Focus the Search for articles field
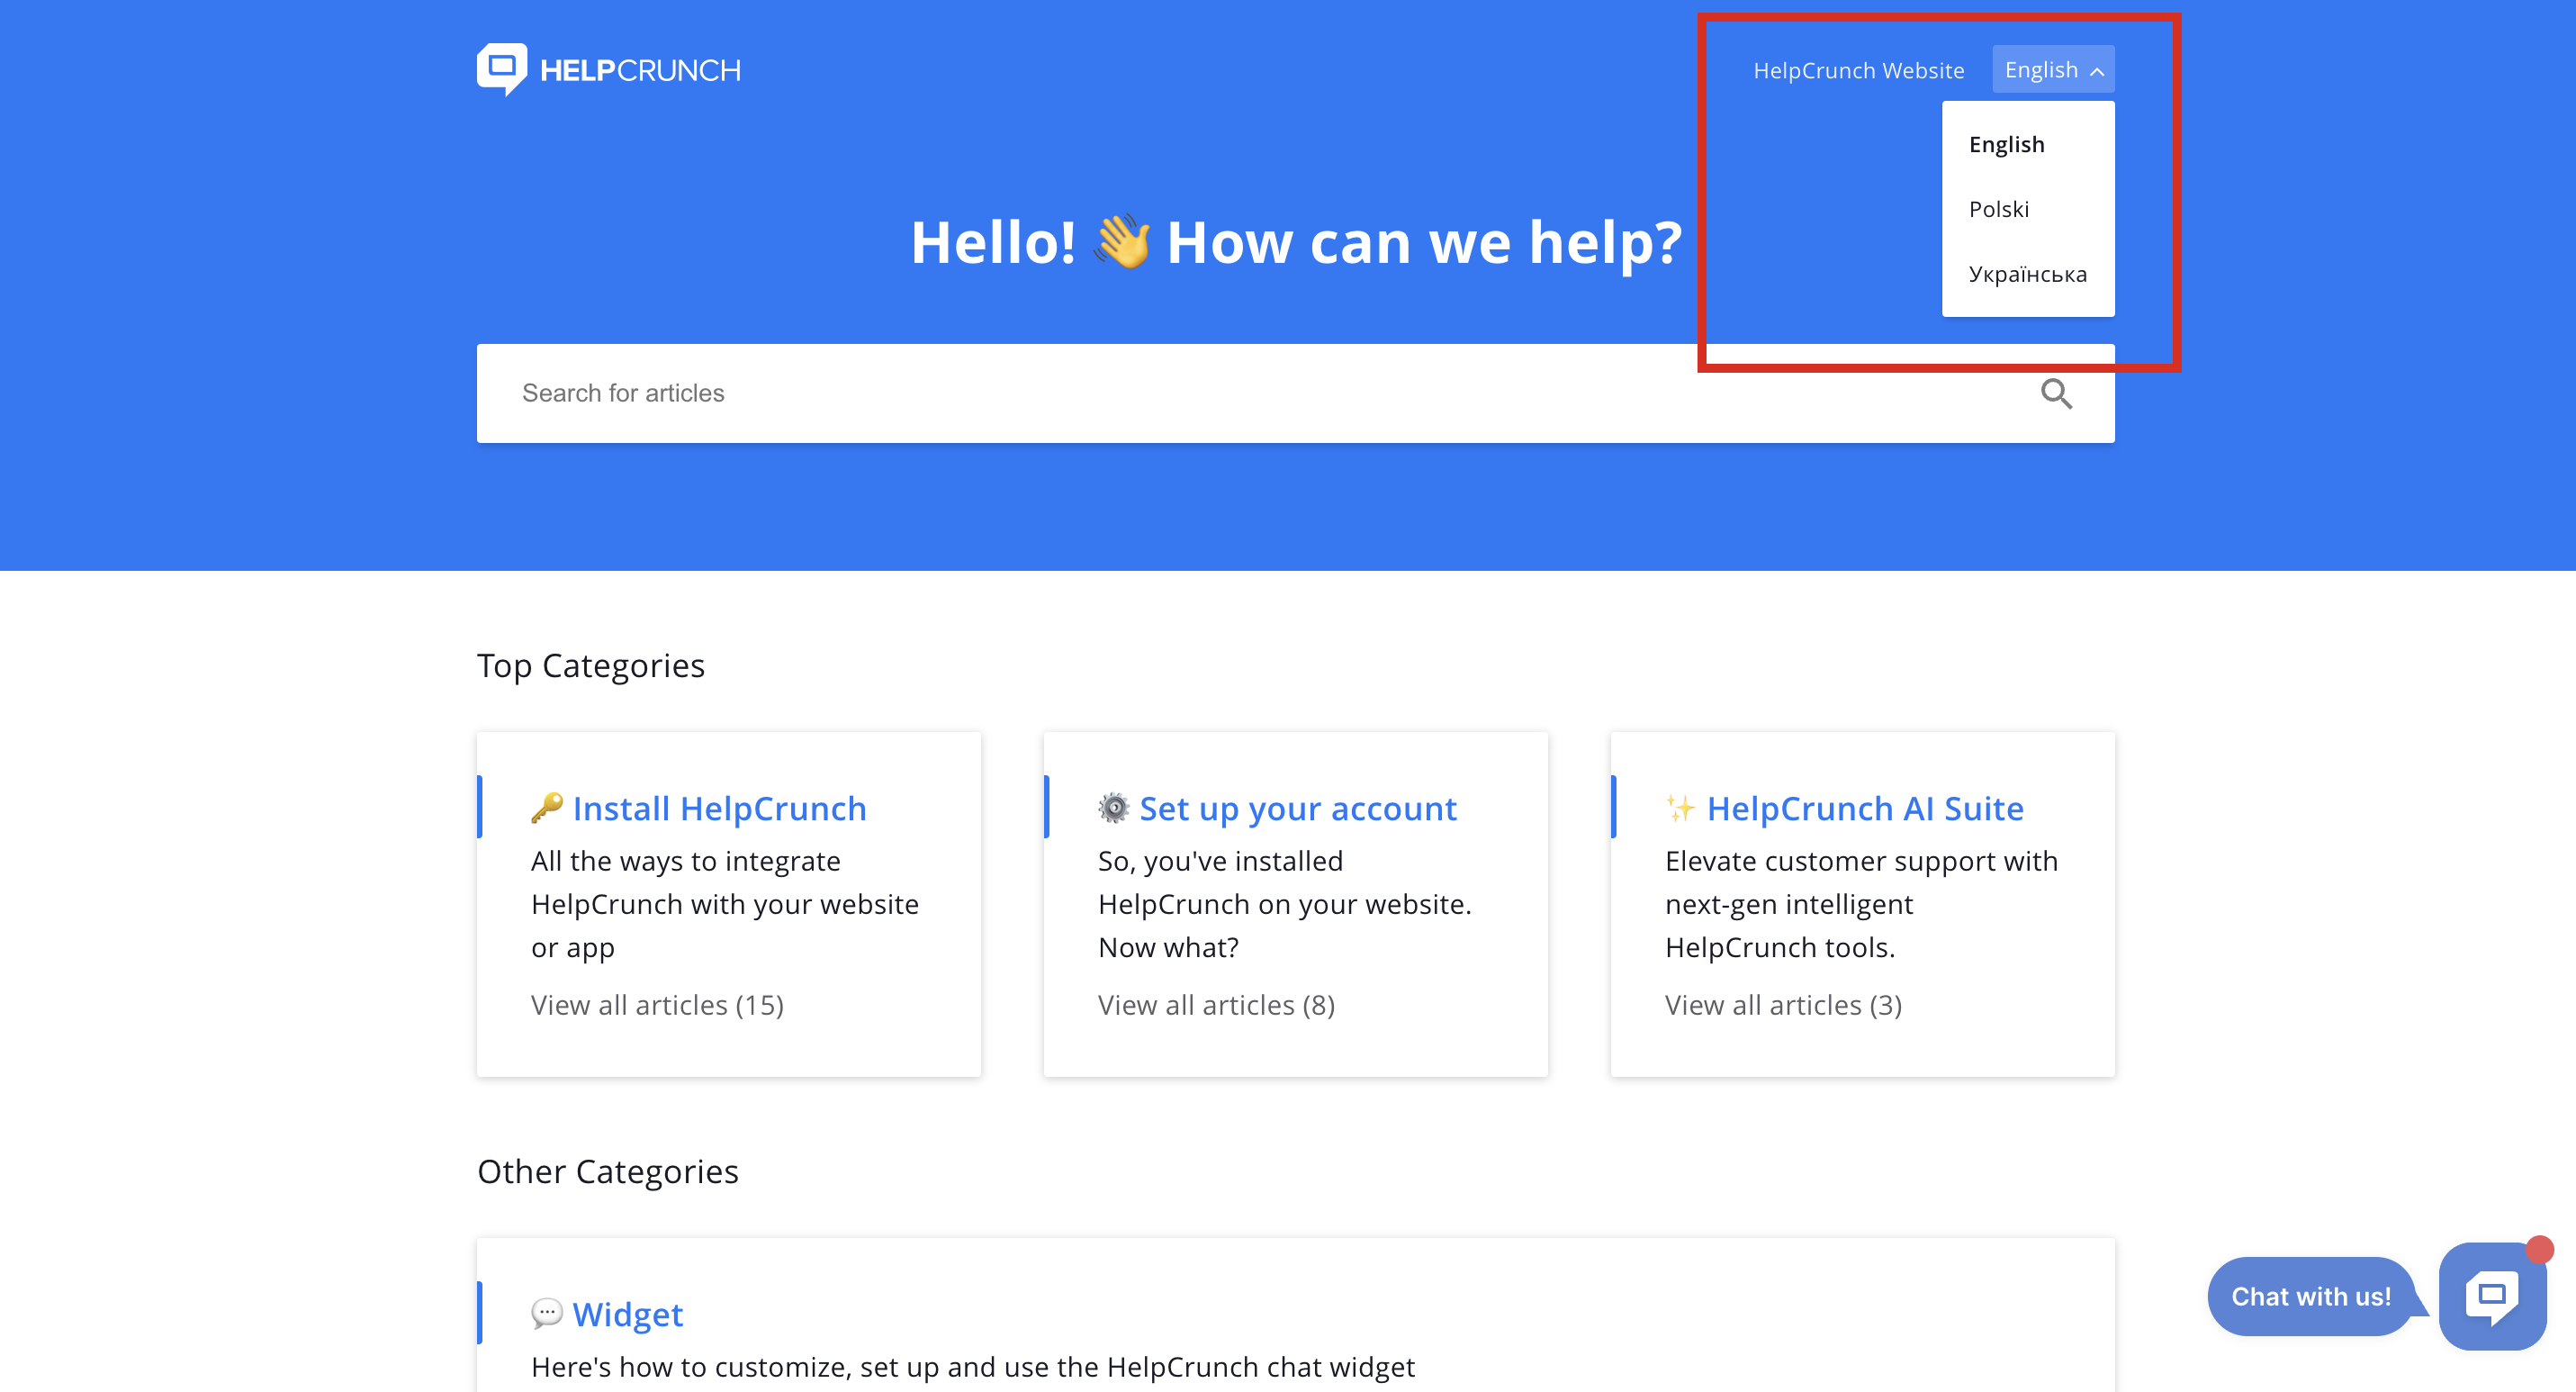Viewport: 2576px width, 1392px height. 1200,394
